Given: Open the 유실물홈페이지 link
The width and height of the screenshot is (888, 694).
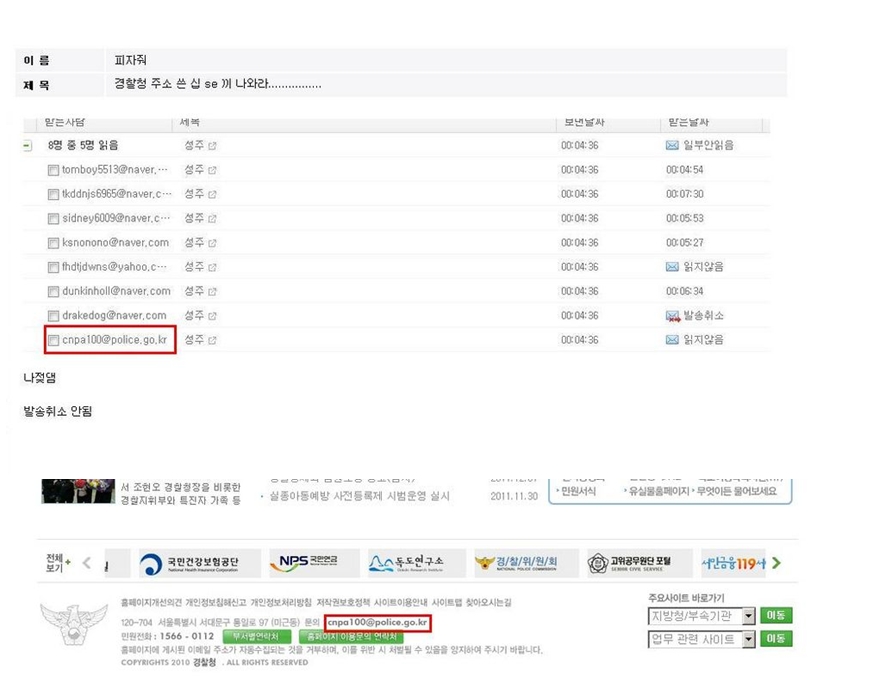Looking at the screenshot, I should point(659,491).
